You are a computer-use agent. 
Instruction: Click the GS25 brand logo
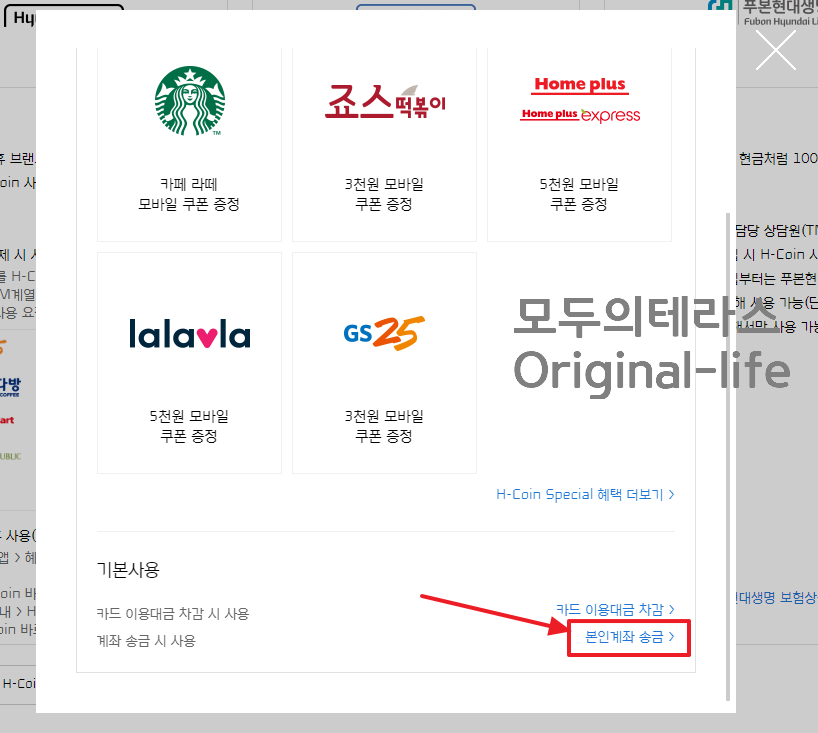tap(384, 333)
